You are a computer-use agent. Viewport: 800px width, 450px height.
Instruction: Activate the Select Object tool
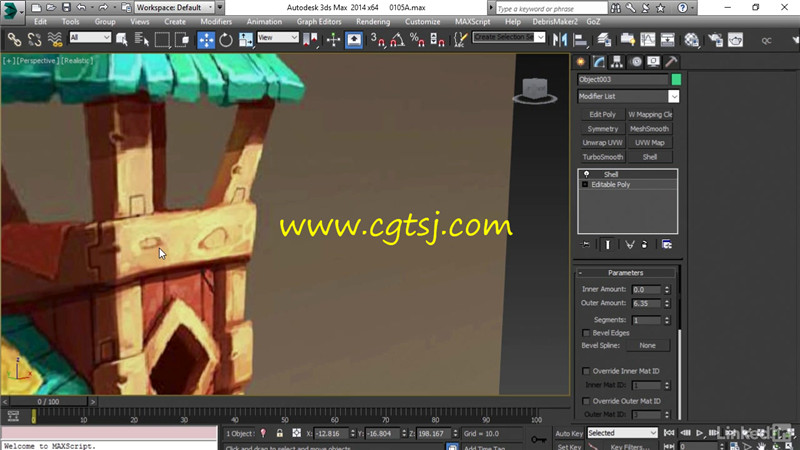click(x=122, y=40)
